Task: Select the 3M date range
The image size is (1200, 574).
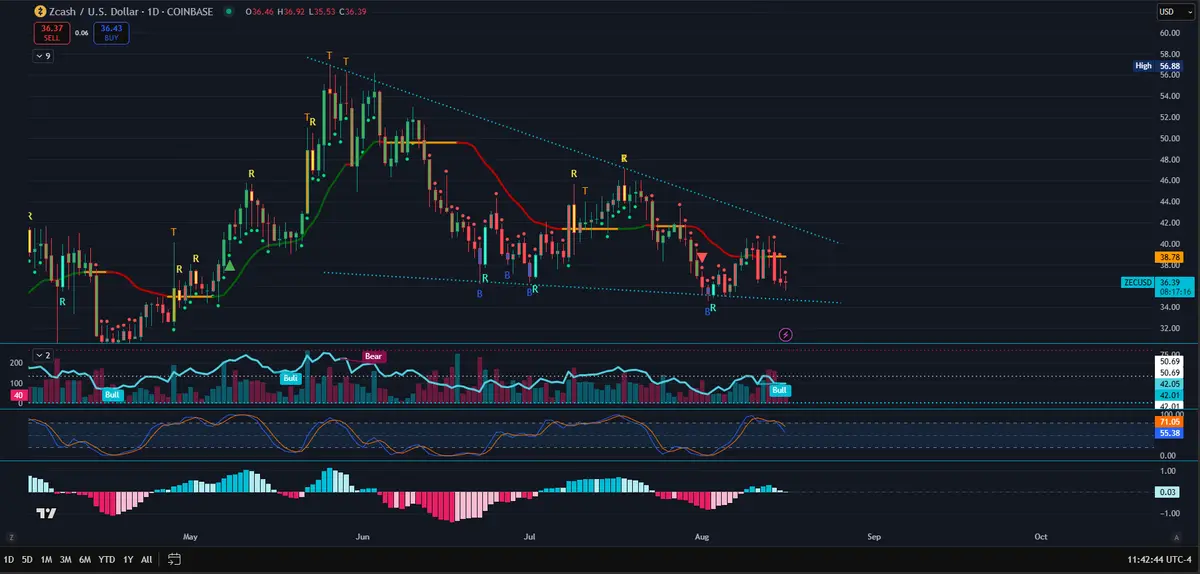Action: (65, 559)
